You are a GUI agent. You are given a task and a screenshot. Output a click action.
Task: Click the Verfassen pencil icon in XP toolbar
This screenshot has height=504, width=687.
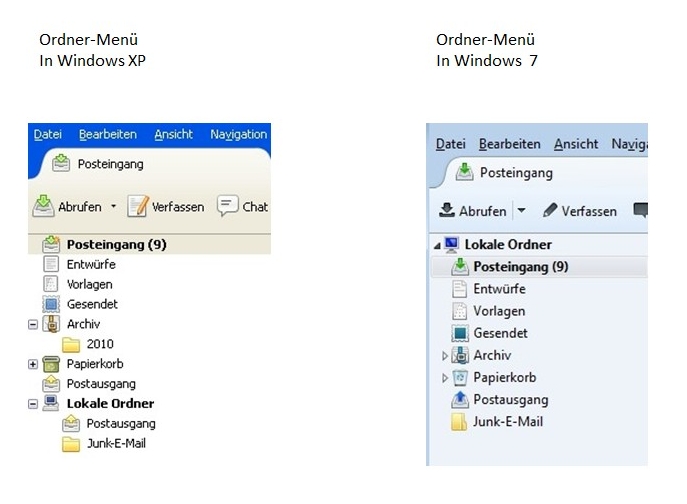click(x=138, y=206)
